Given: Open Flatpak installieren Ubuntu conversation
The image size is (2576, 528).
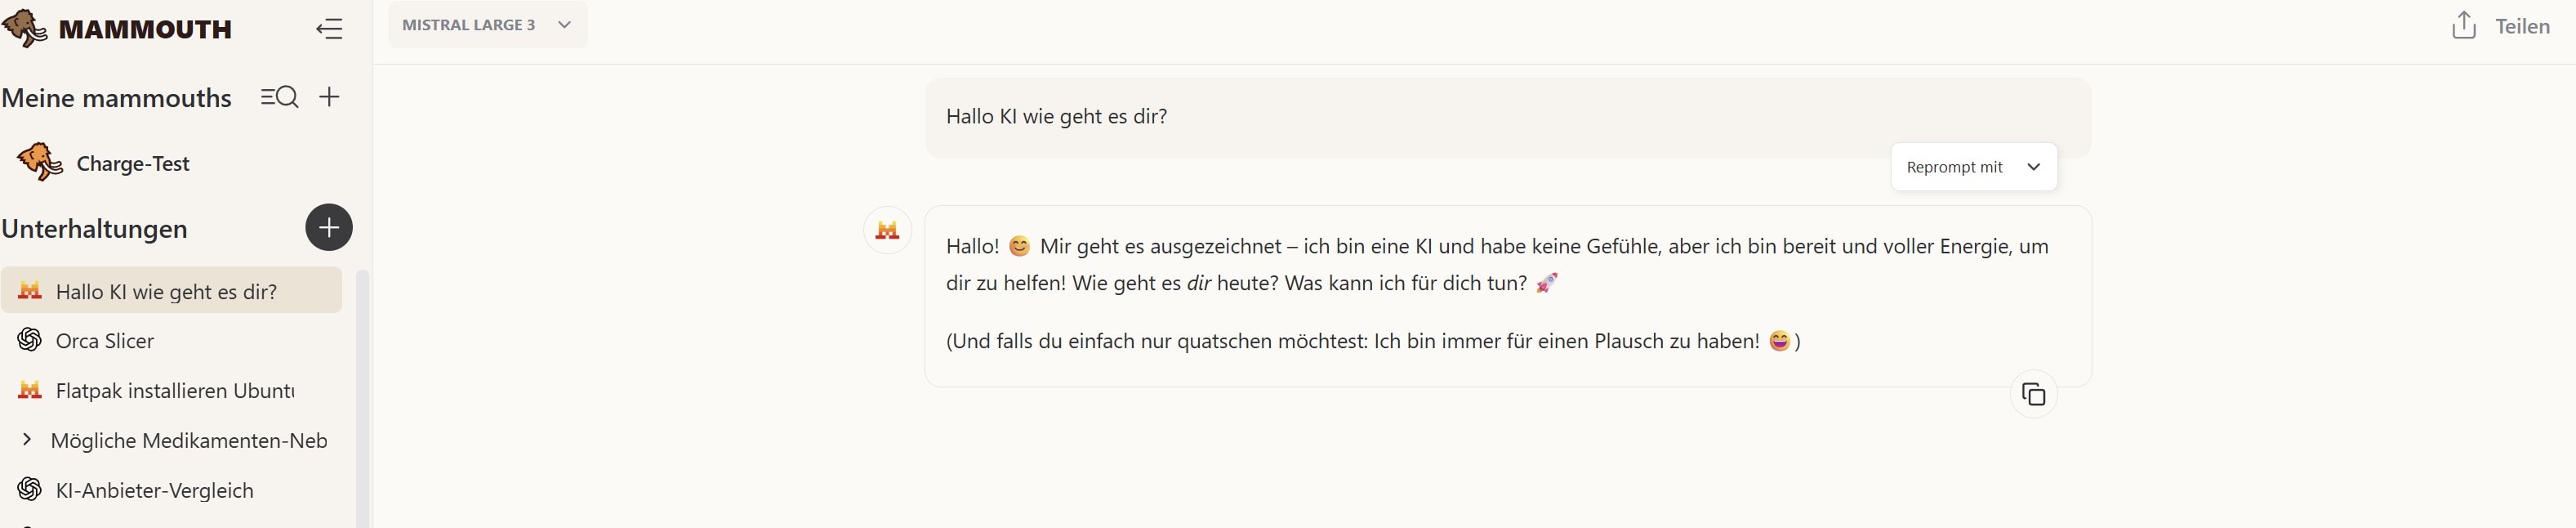Looking at the screenshot, I should pos(175,391).
